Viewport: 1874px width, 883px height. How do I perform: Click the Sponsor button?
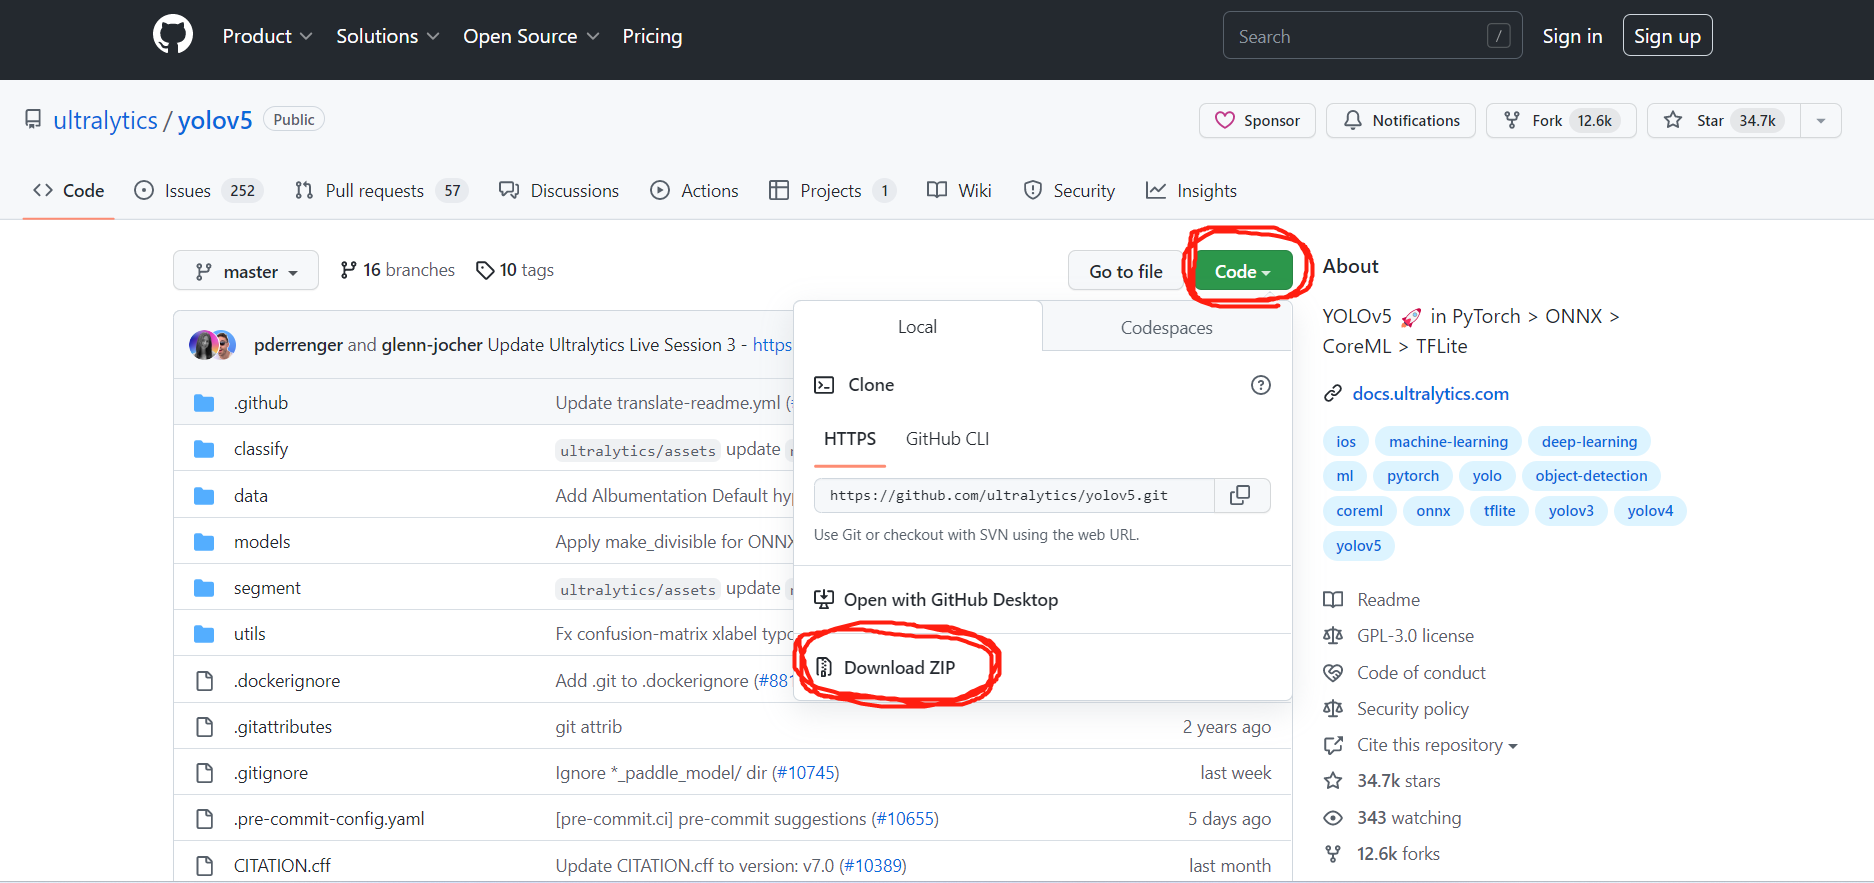click(1257, 121)
